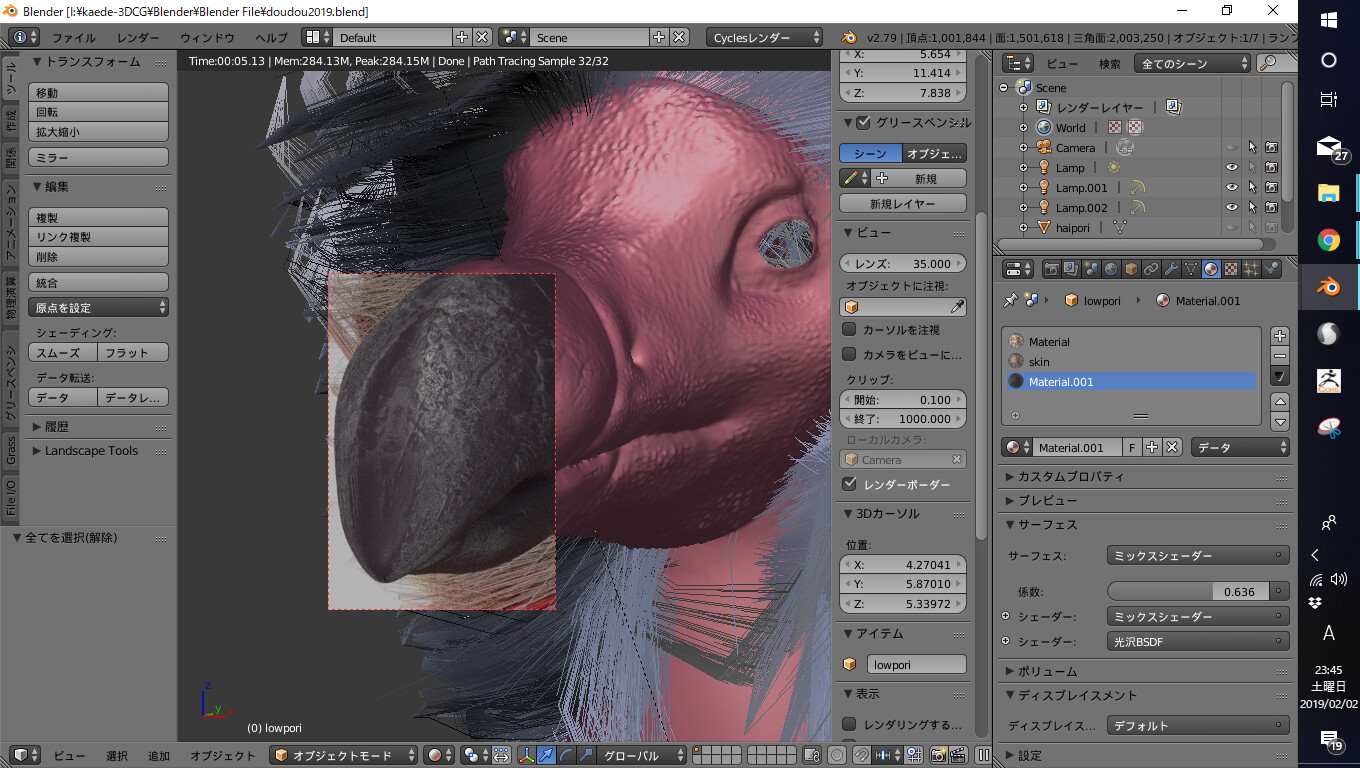
Task: Open glossy BSDF shader dropdown
Action: [1198, 642]
